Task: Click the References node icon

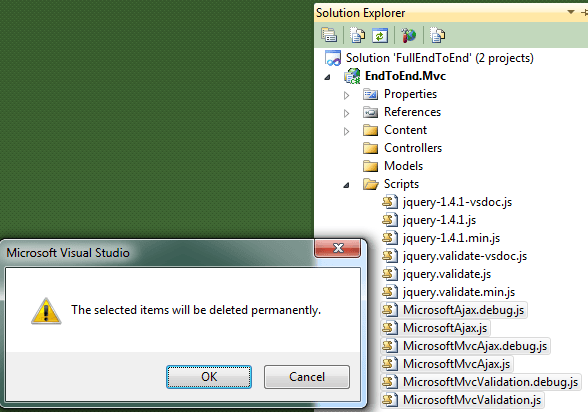Action: coord(370,112)
